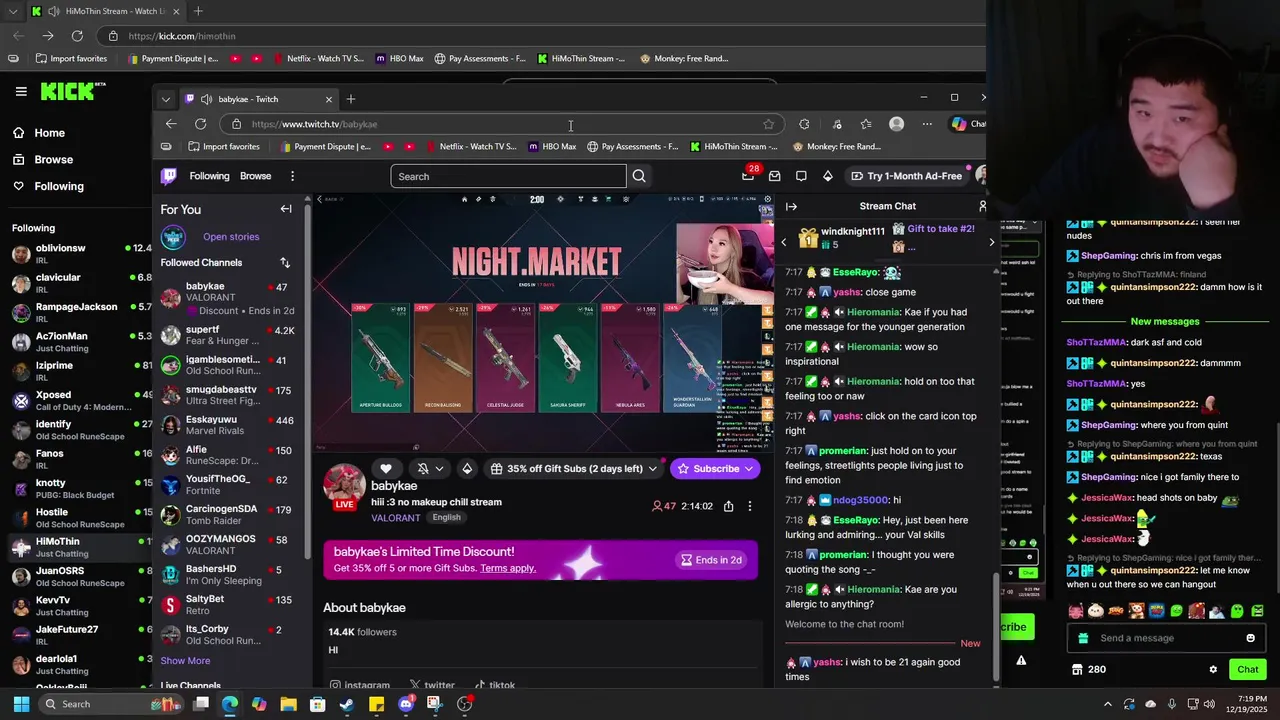
Task: Open Twitch whispers chat bubble icon
Action: click(801, 176)
